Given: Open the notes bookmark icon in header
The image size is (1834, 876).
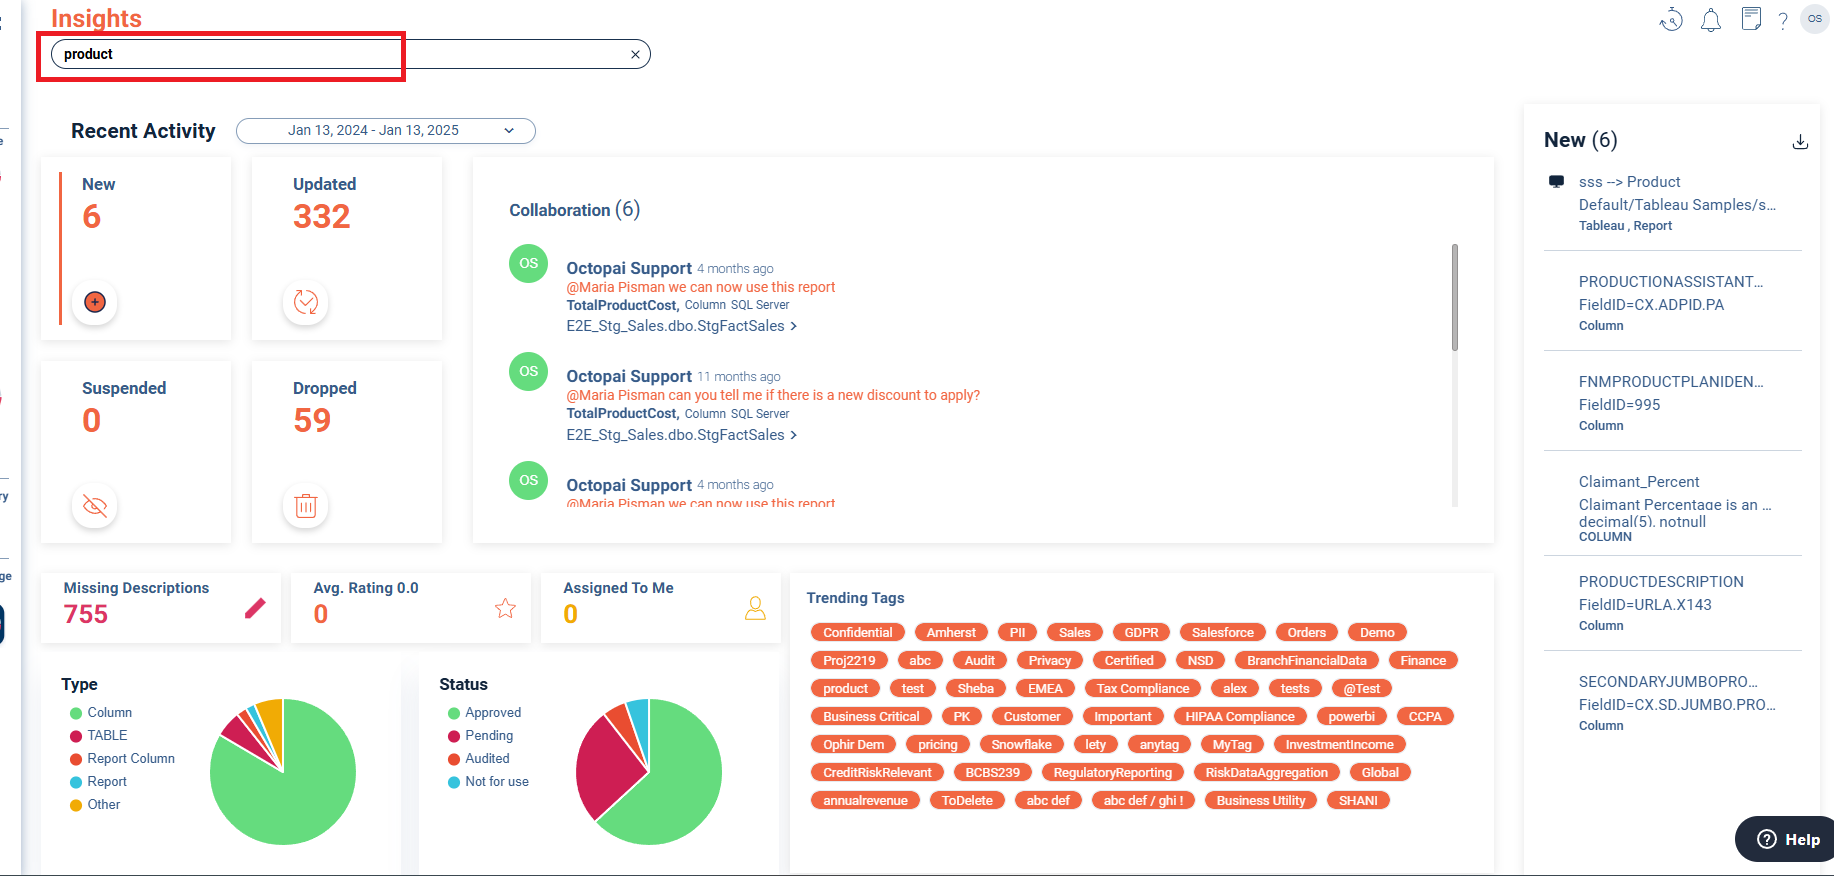Looking at the screenshot, I should (1751, 19).
